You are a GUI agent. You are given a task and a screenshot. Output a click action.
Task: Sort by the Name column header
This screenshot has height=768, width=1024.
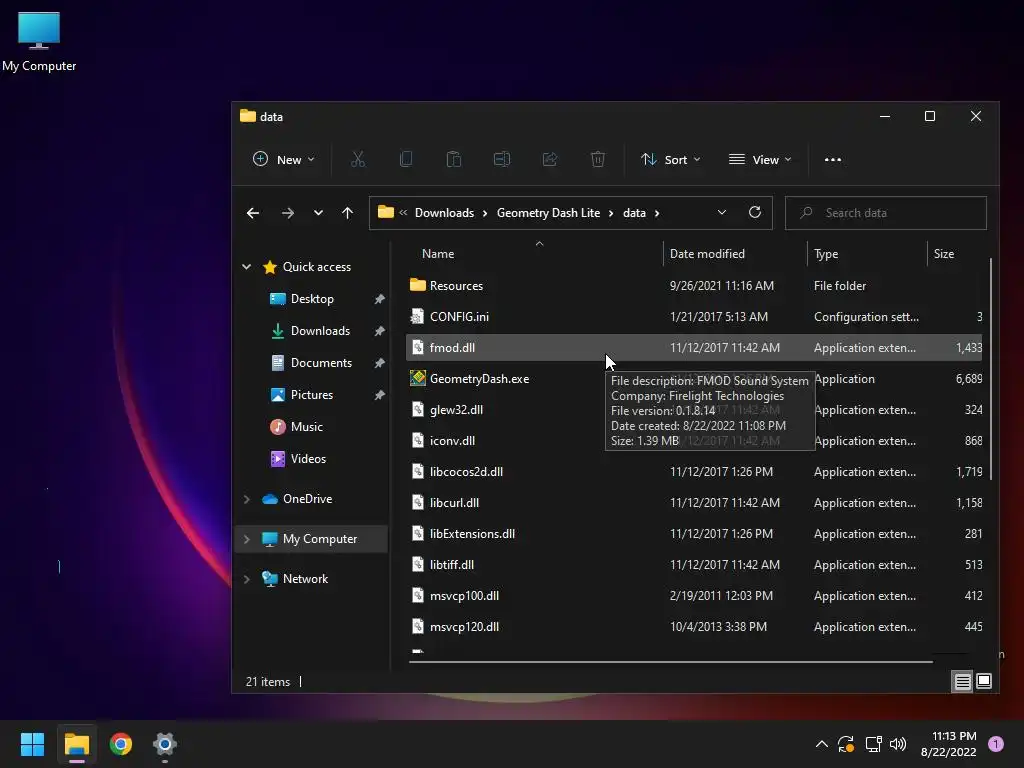[x=438, y=253]
